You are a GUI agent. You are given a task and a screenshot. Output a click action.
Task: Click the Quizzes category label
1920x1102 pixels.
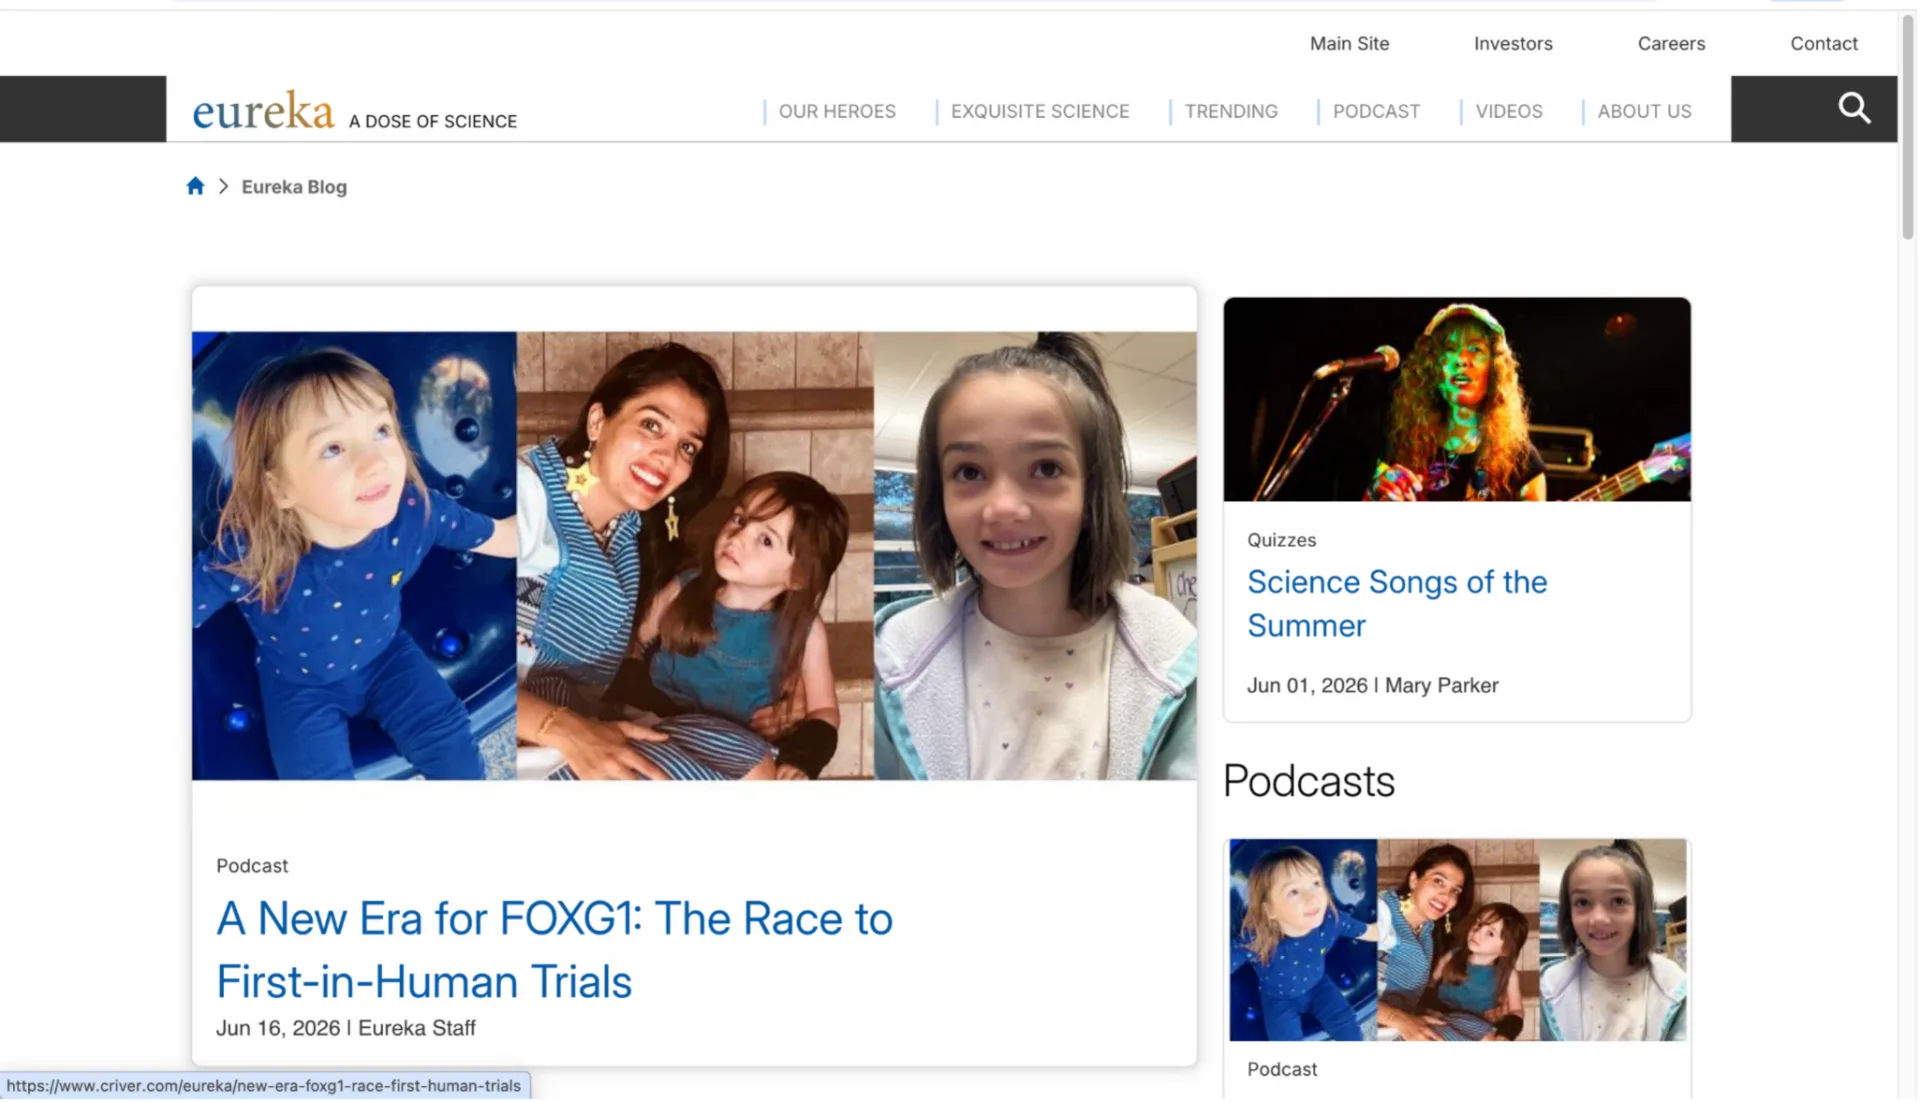point(1282,541)
